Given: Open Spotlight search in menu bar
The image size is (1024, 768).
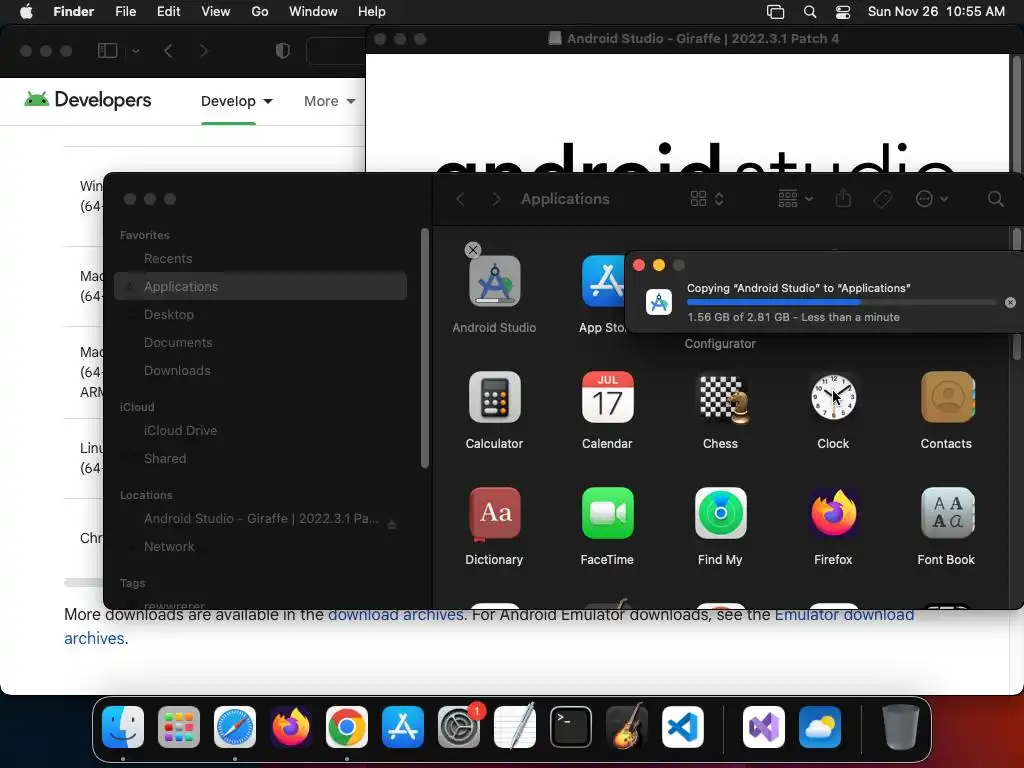Looking at the screenshot, I should (x=810, y=12).
